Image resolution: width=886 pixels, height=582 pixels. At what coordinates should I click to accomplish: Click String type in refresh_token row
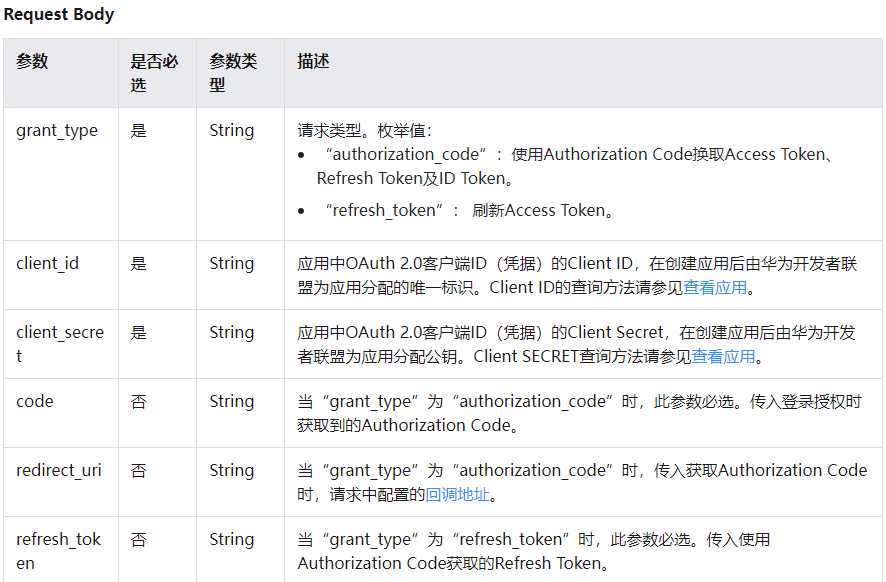click(232, 539)
